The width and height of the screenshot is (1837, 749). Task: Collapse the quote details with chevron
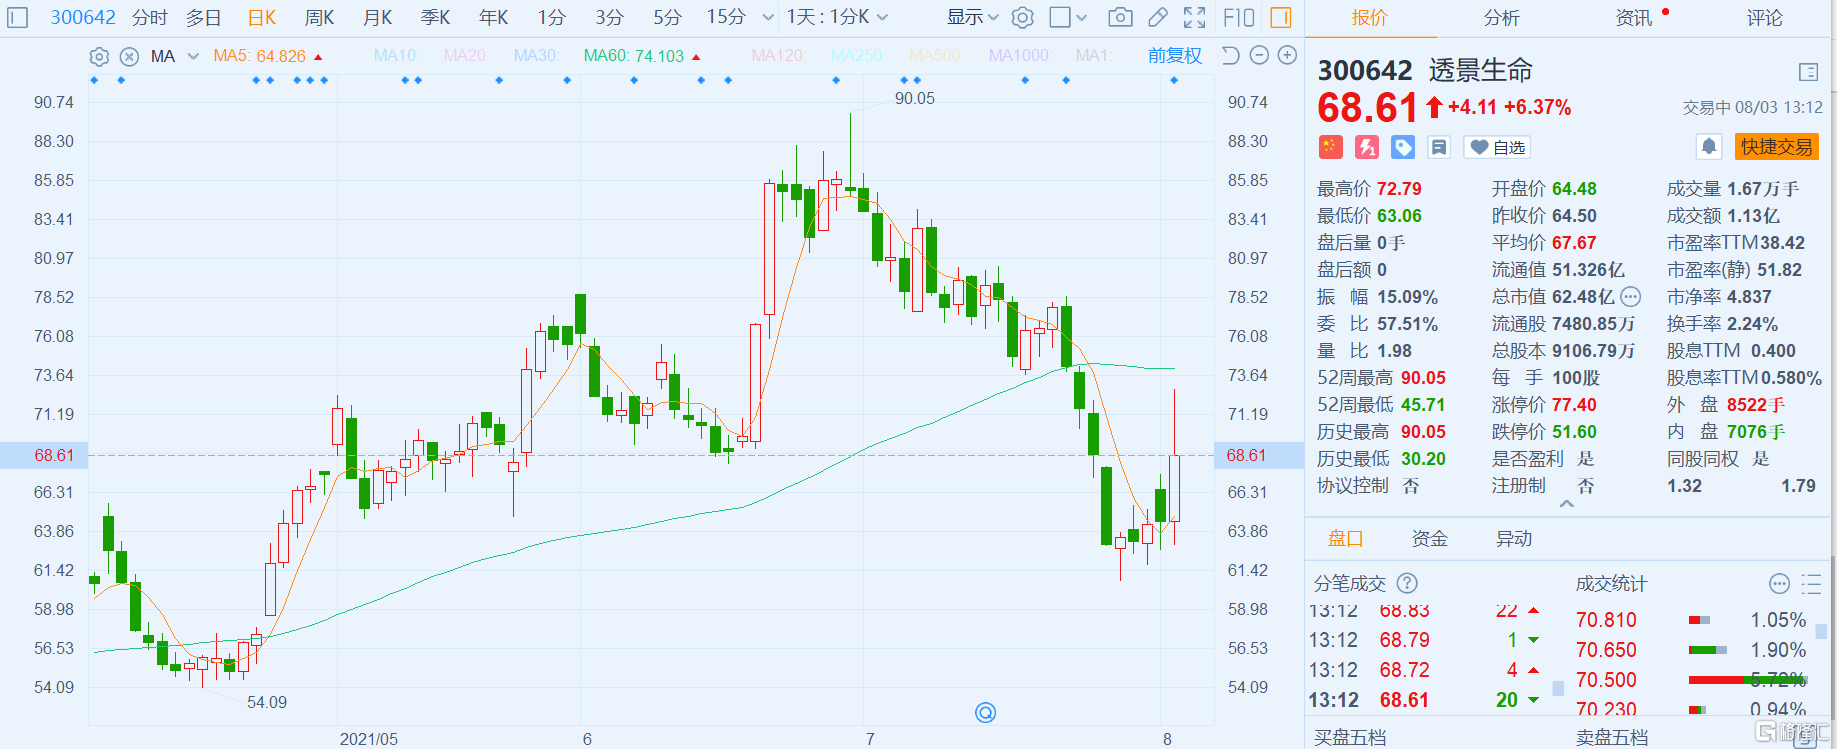click(x=1566, y=504)
